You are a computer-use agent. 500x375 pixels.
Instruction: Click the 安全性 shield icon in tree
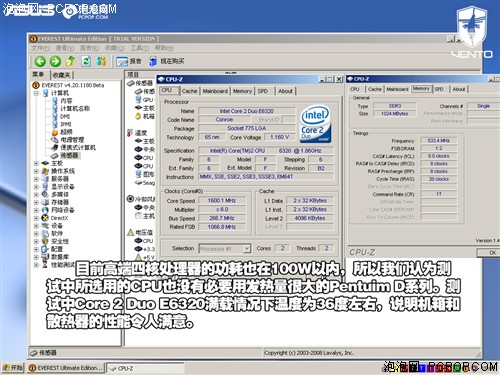[45, 241]
